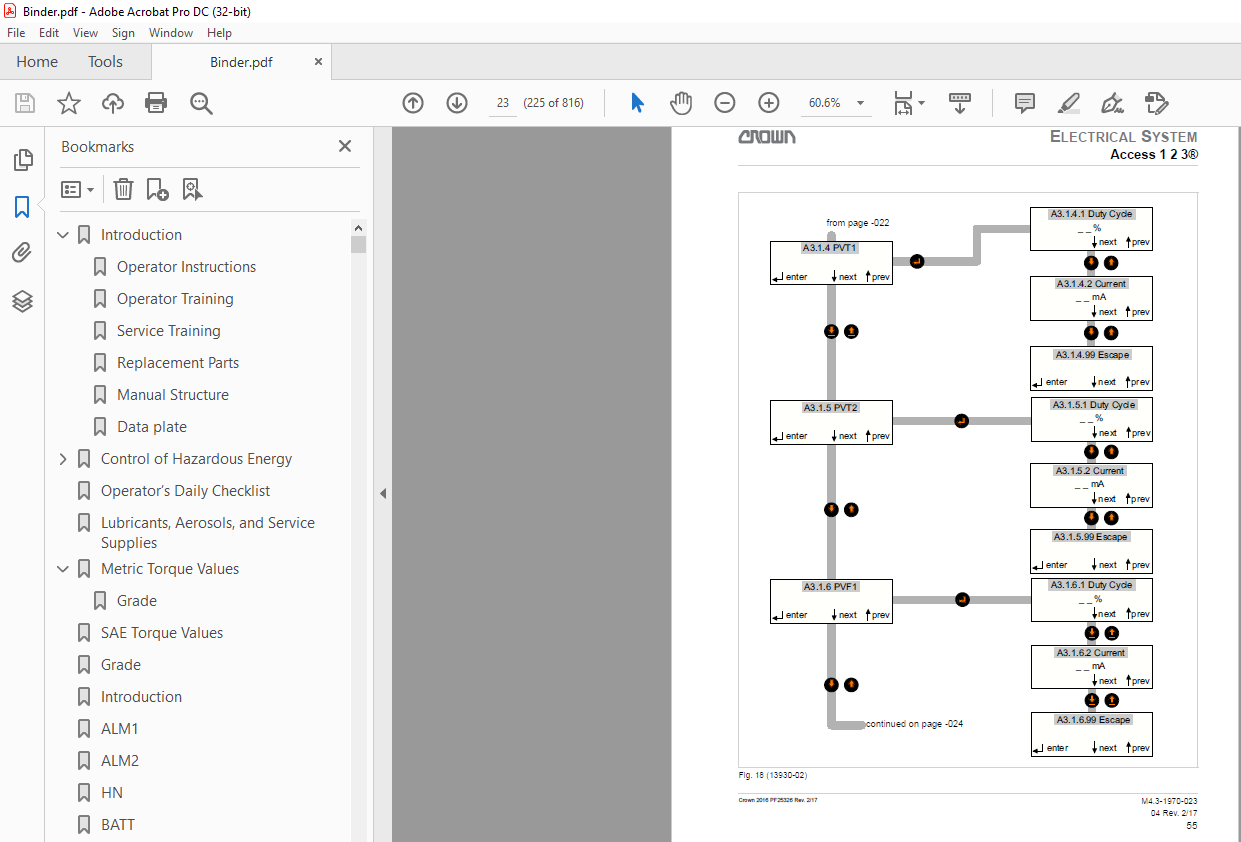
Task: Open the stamp or redact tool icon
Action: 1156,103
